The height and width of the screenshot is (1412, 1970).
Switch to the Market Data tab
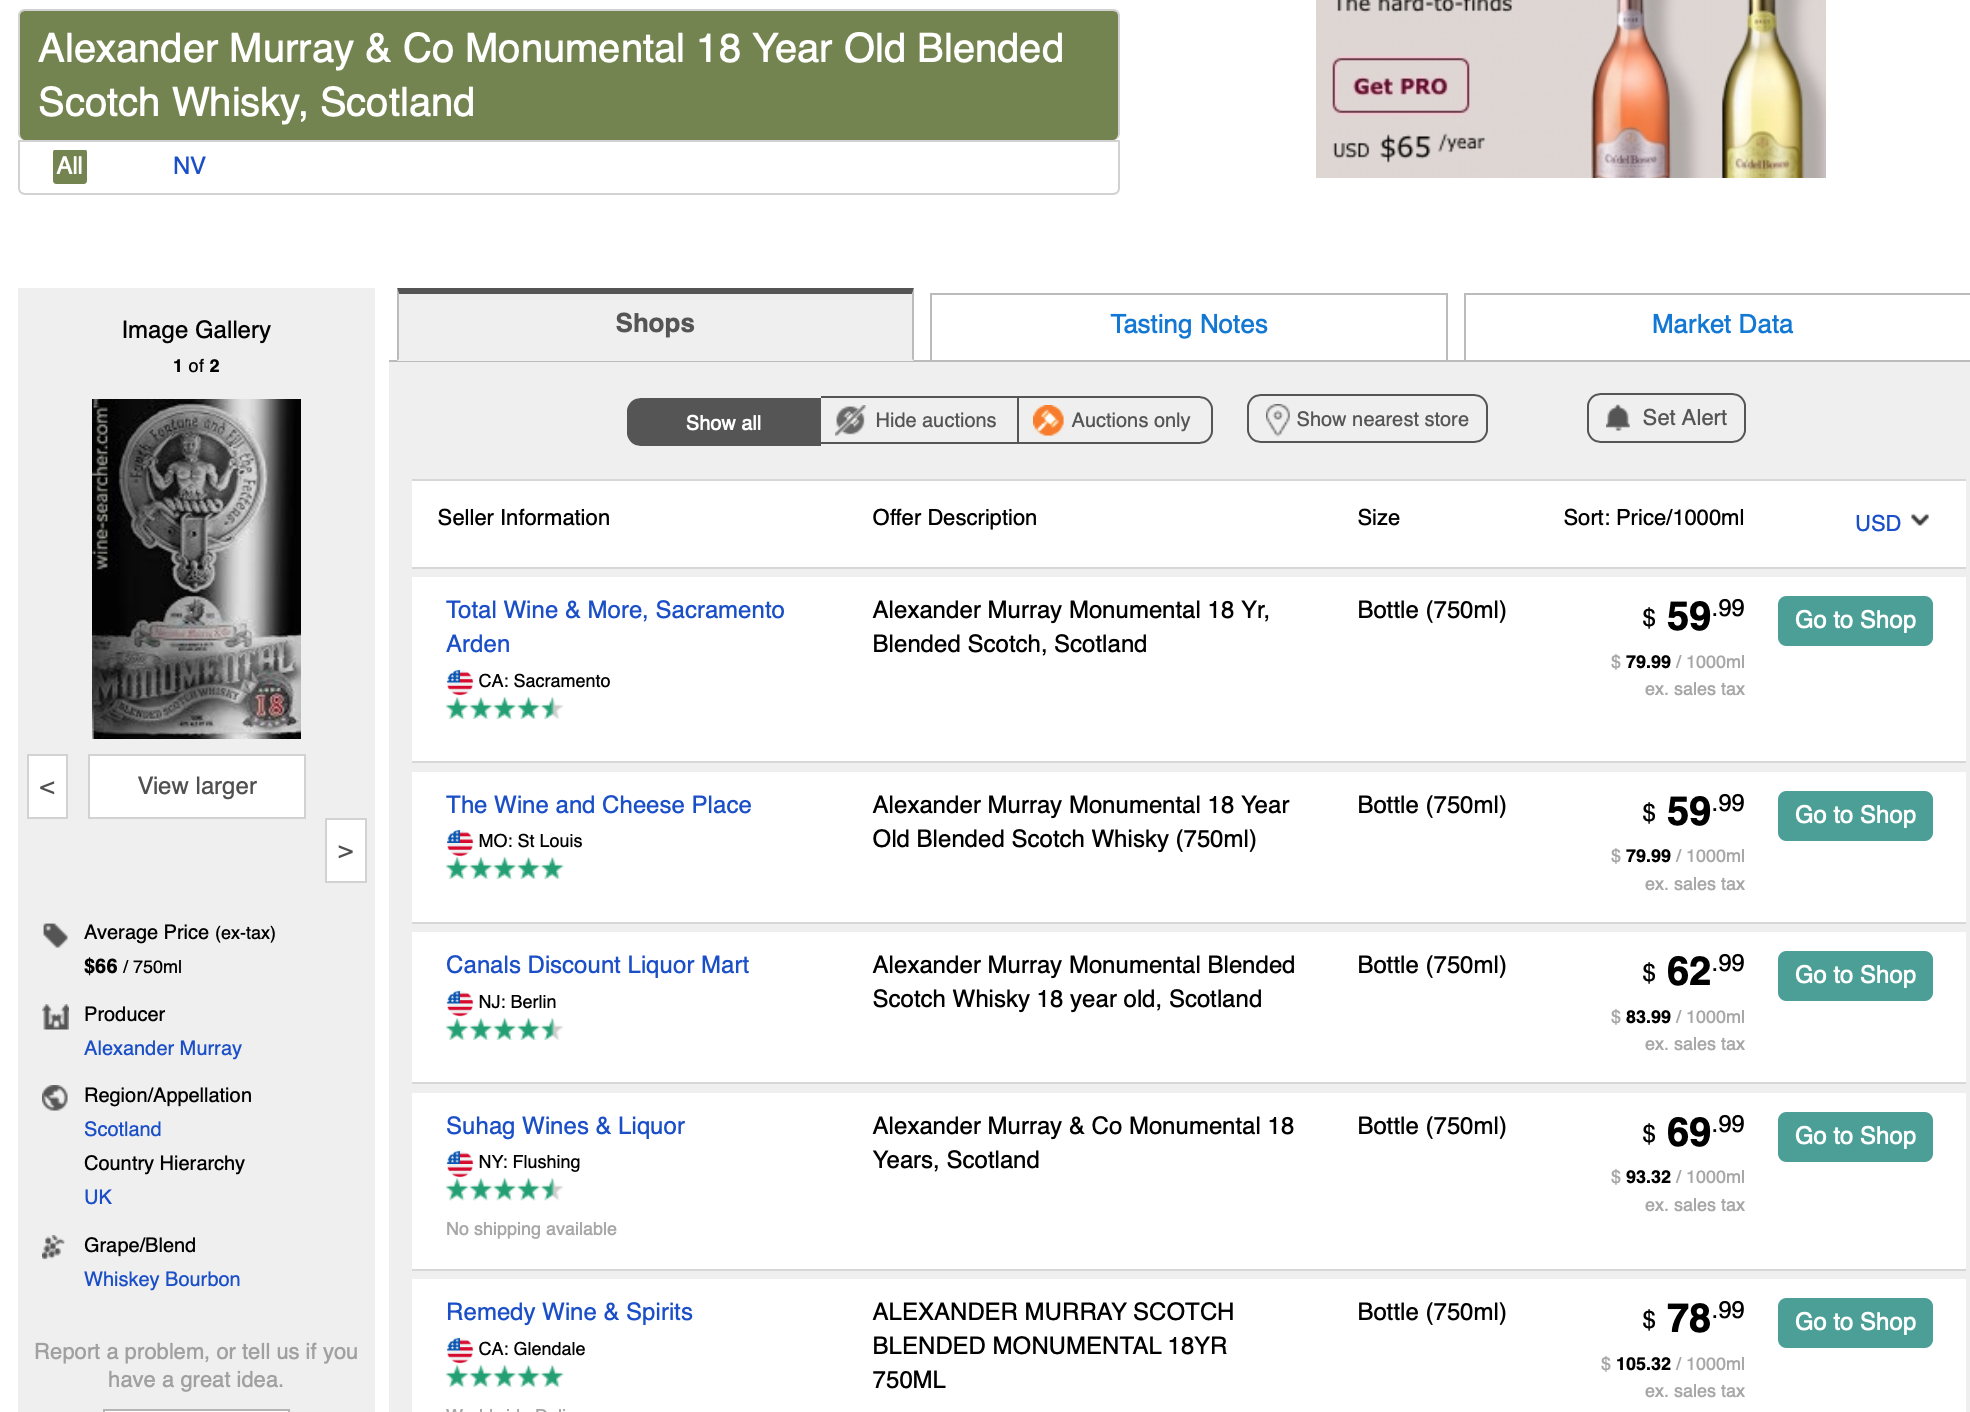tap(1720, 324)
